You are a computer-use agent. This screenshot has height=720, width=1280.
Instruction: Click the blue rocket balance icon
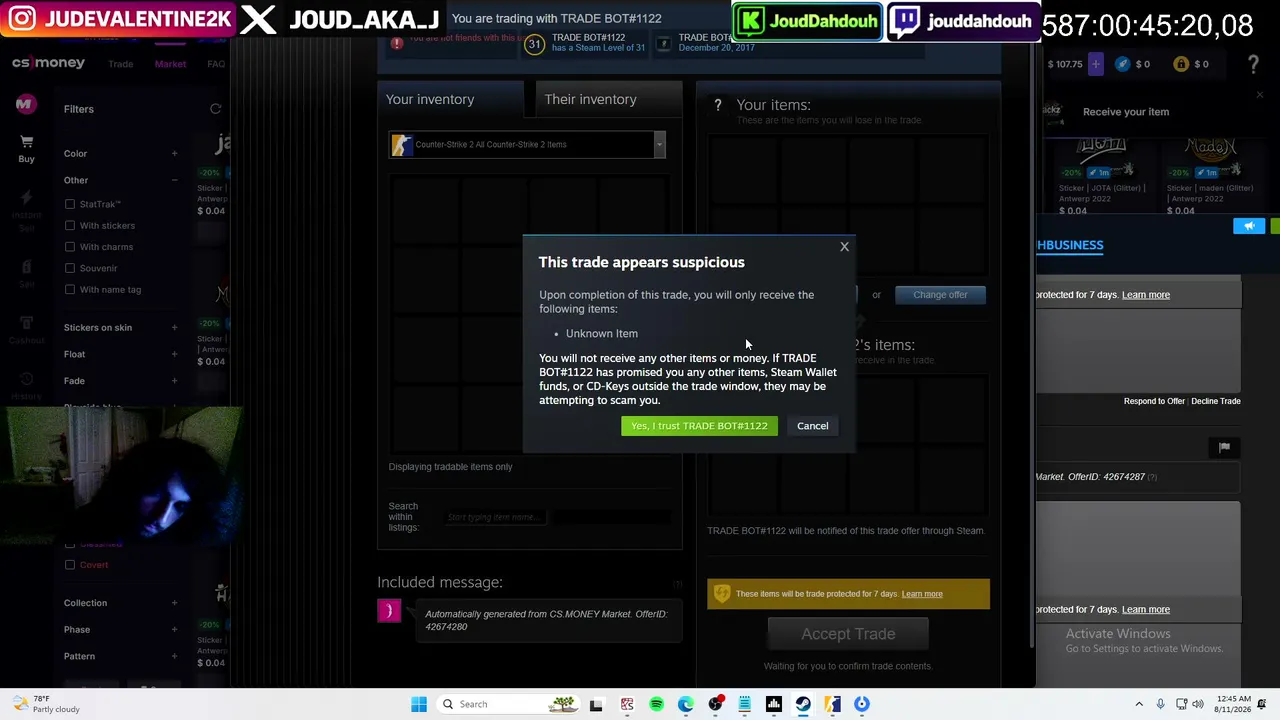click(1123, 64)
